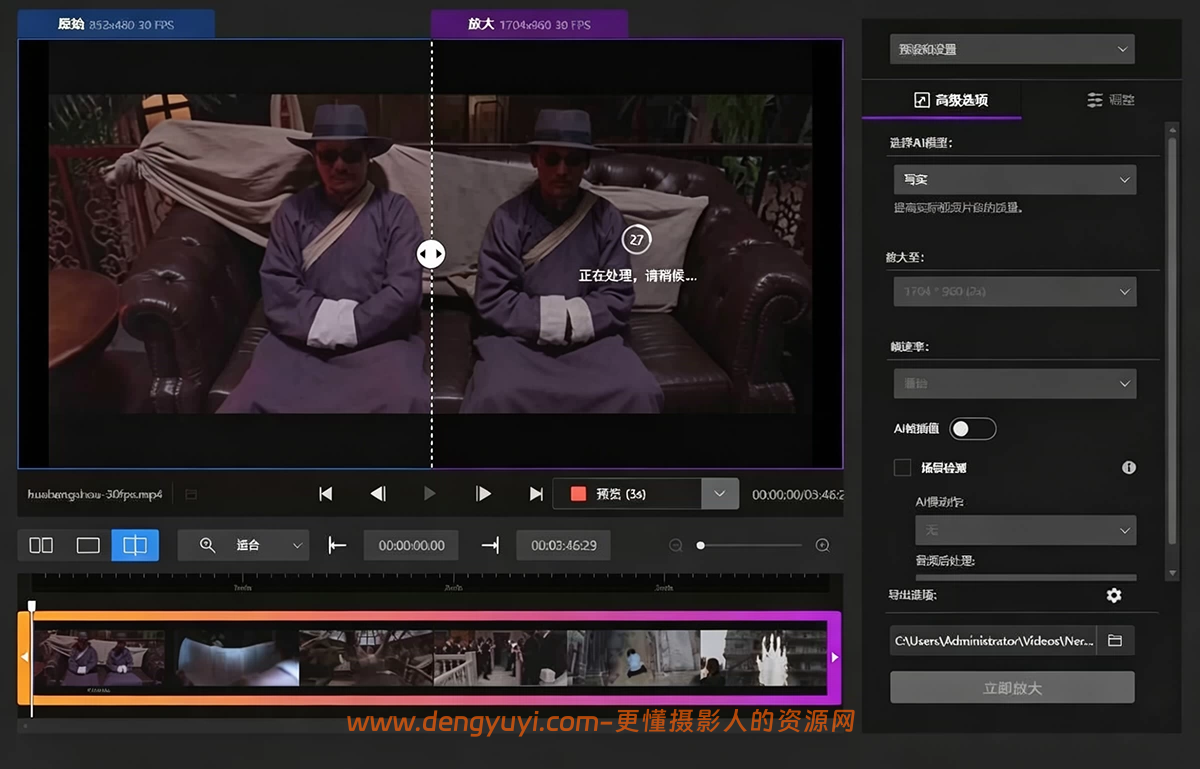Select split-screen comparison view icon
The height and width of the screenshot is (769, 1200).
pos(135,545)
